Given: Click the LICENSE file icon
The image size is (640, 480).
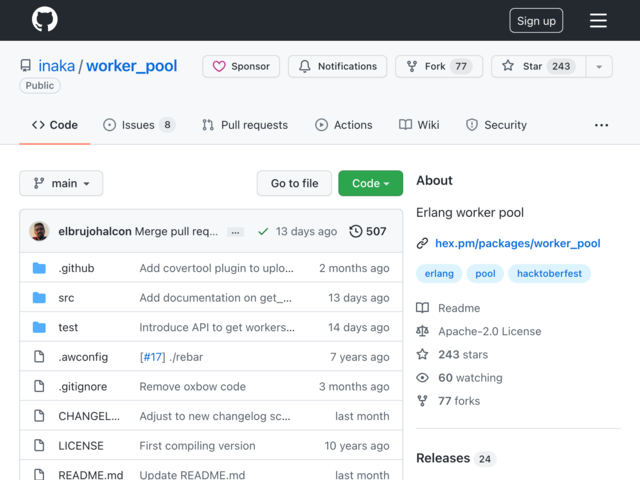Looking at the screenshot, I should tap(39, 445).
